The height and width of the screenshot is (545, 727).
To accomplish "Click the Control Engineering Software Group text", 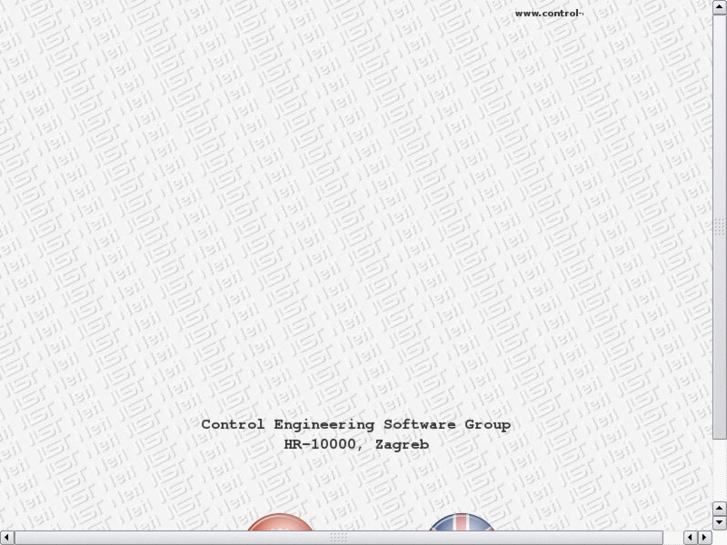I will [356, 425].
